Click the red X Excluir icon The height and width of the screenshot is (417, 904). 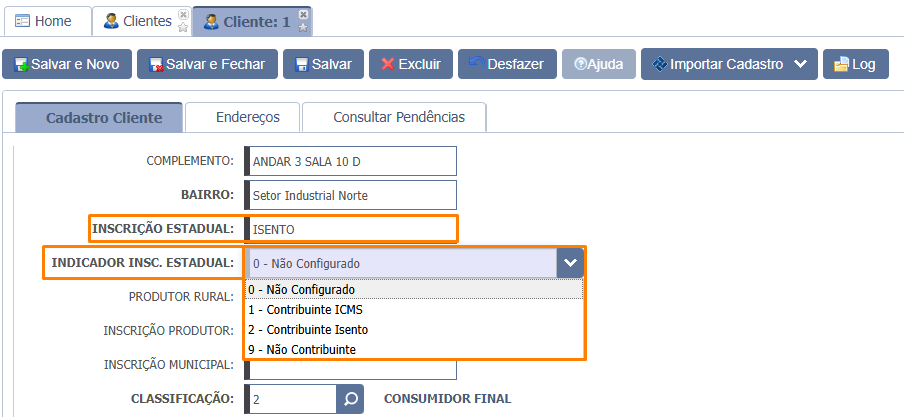[387, 65]
